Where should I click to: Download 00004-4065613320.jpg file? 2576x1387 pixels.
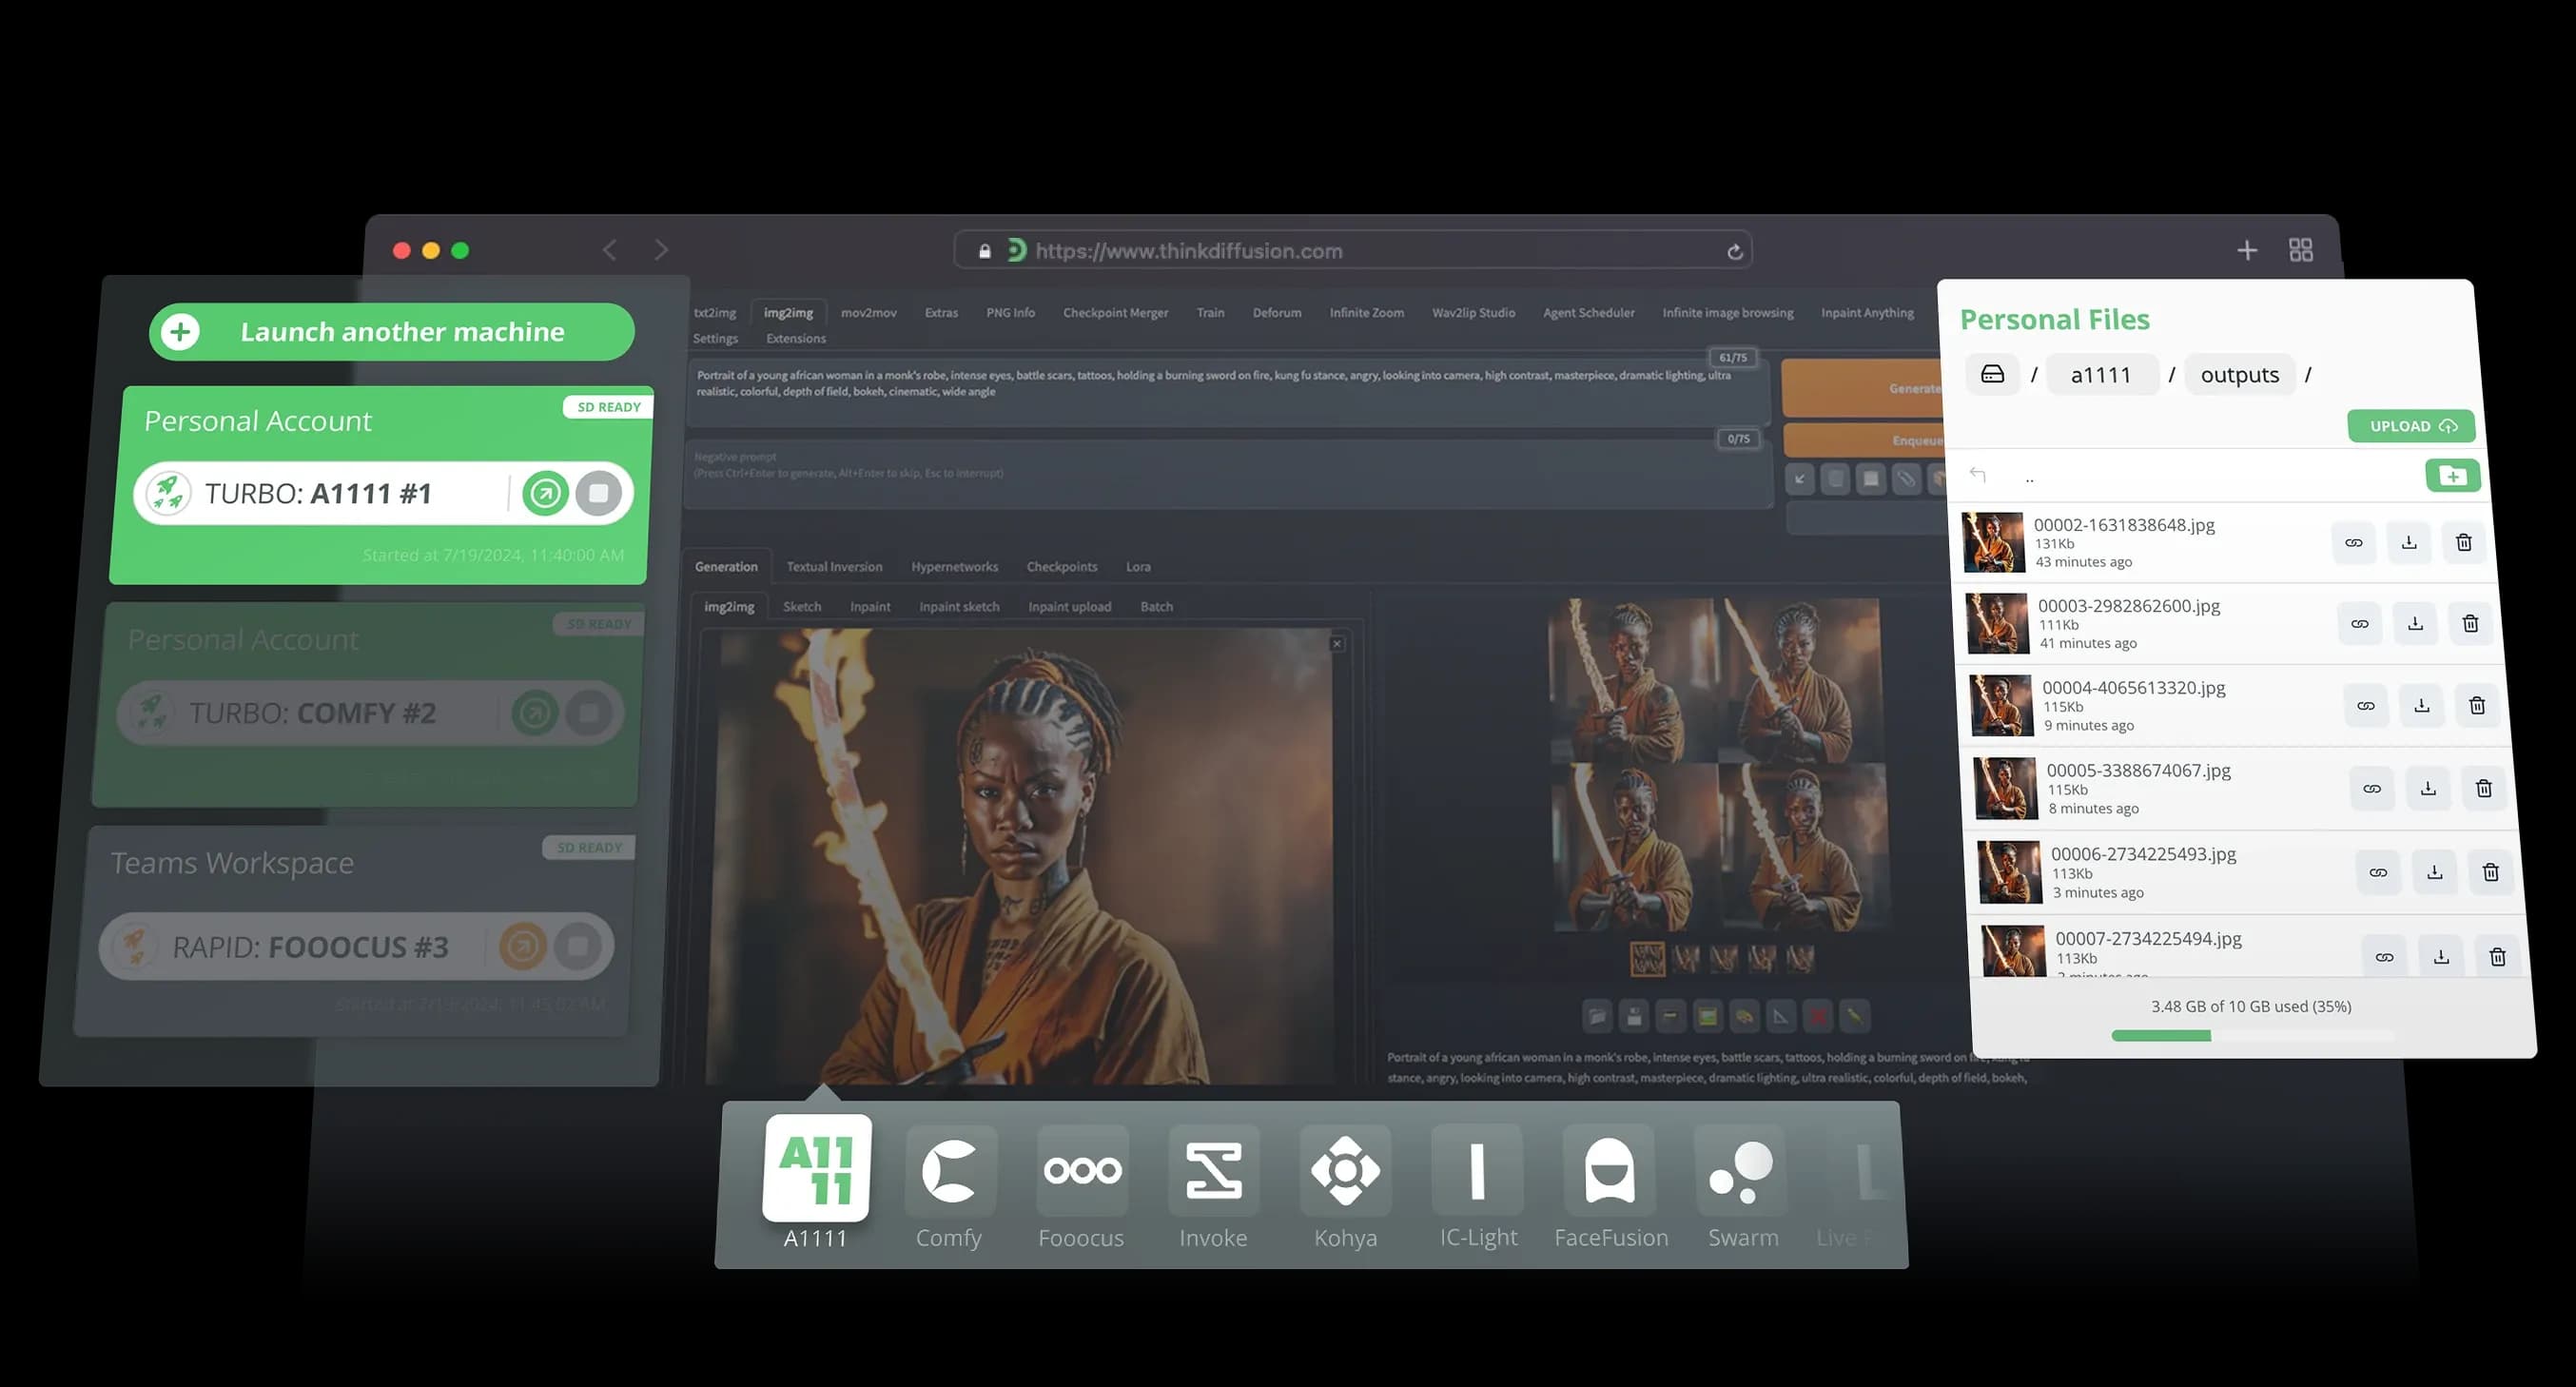2422,706
